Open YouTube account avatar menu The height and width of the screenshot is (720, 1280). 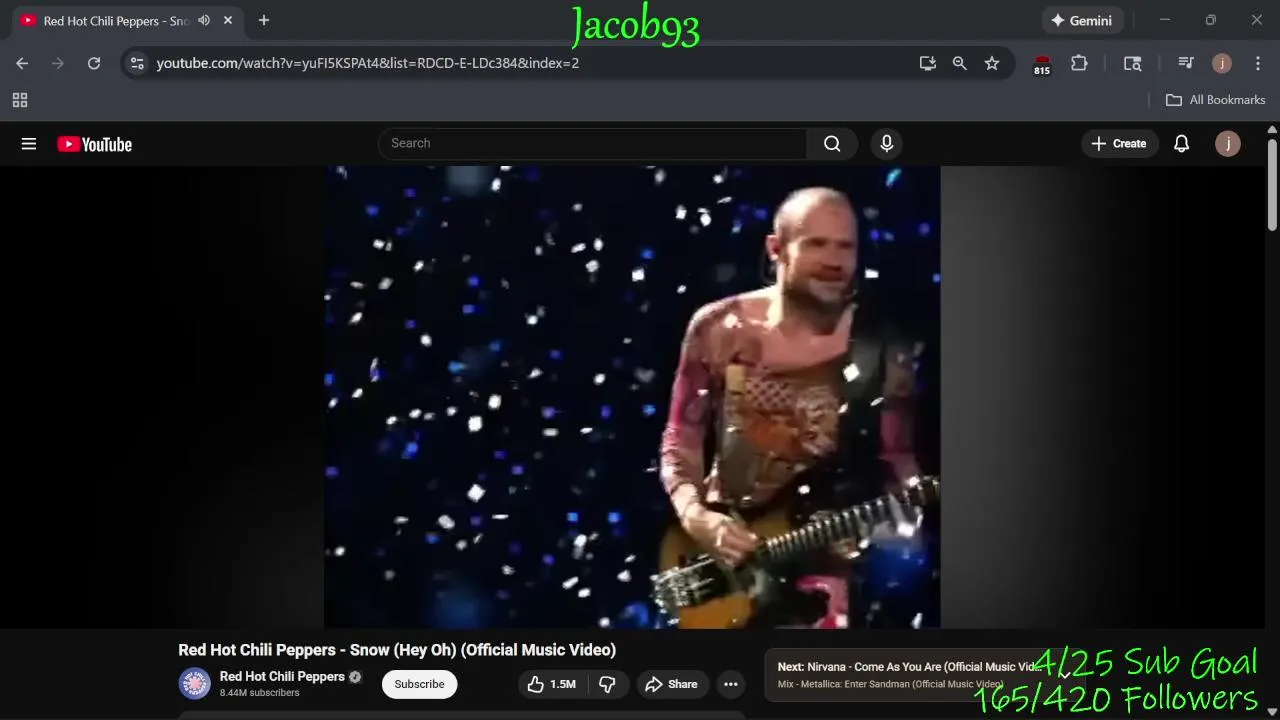[x=1228, y=143]
